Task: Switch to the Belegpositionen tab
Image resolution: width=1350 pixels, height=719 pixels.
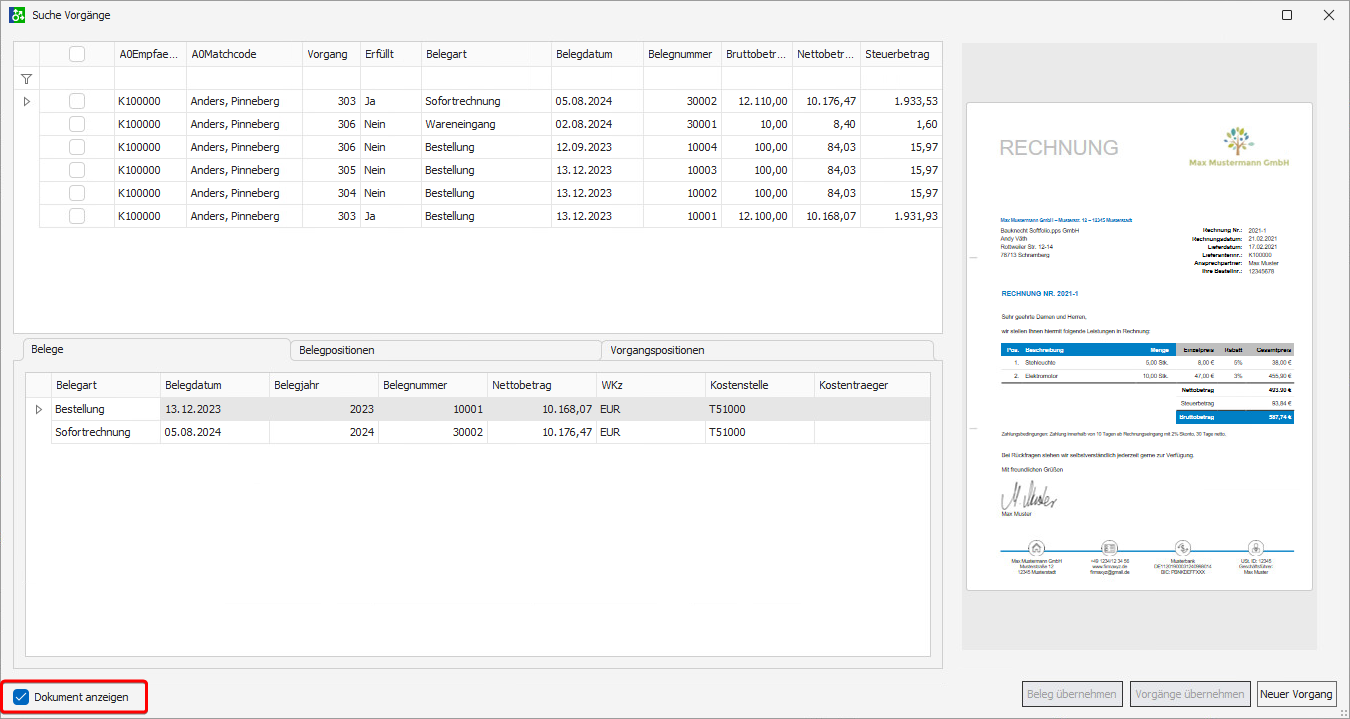Action: (x=444, y=350)
